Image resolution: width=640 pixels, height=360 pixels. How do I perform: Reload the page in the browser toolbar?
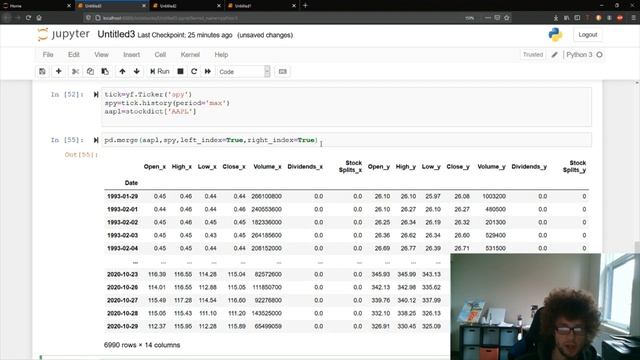coord(28,18)
